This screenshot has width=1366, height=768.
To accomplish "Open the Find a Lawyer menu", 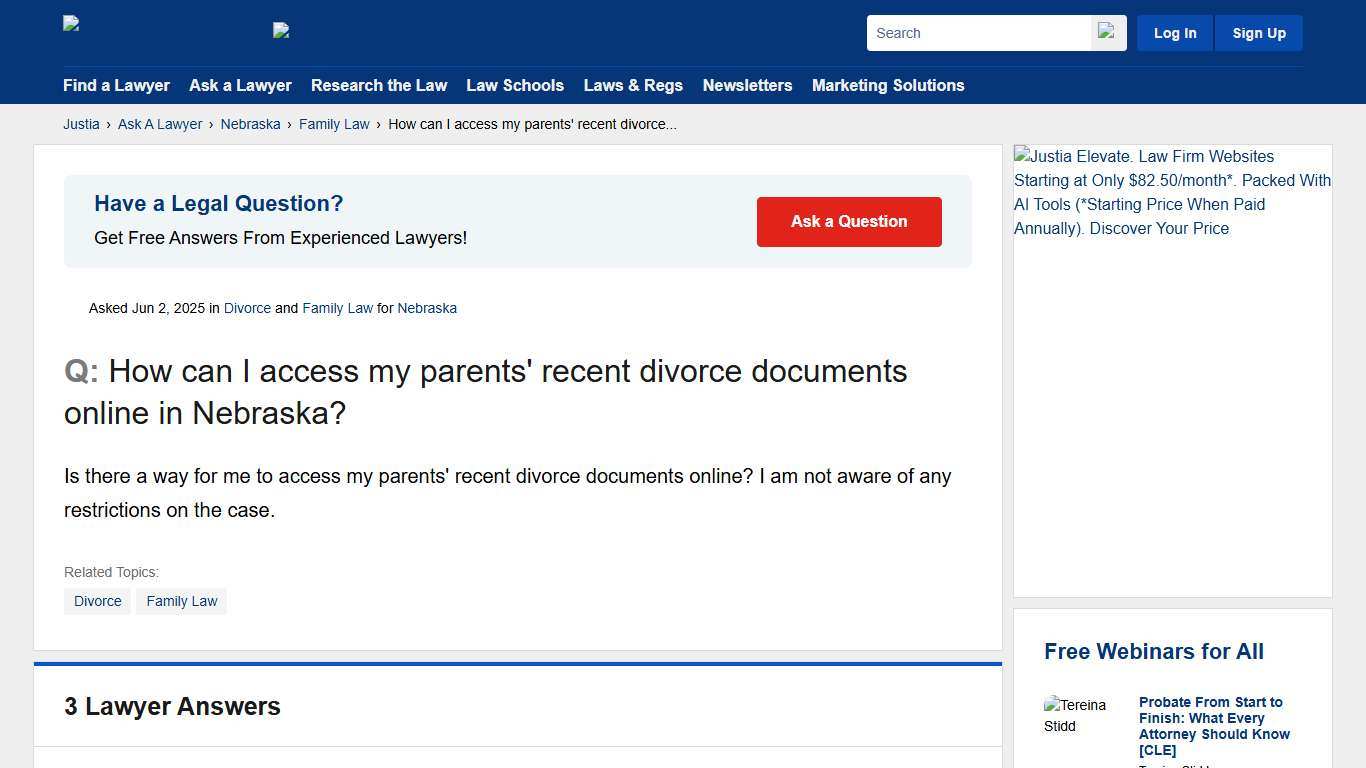I will [116, 85].
